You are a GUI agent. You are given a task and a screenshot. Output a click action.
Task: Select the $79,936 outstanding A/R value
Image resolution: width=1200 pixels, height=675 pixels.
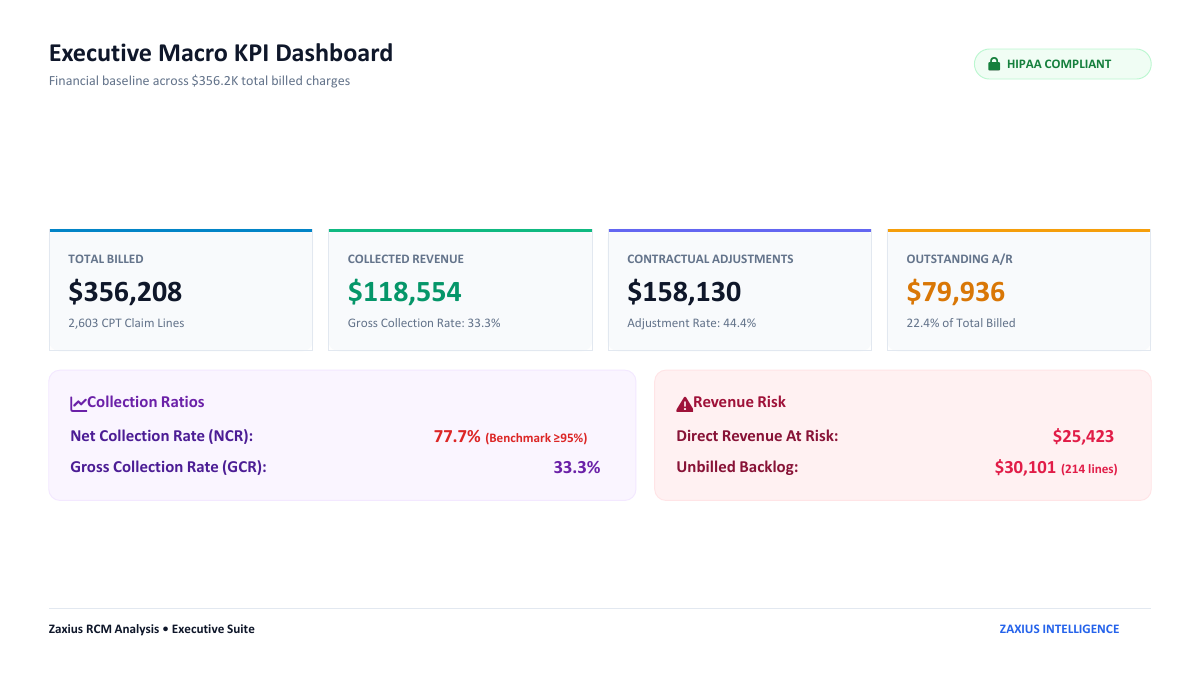tap(956, 291)
